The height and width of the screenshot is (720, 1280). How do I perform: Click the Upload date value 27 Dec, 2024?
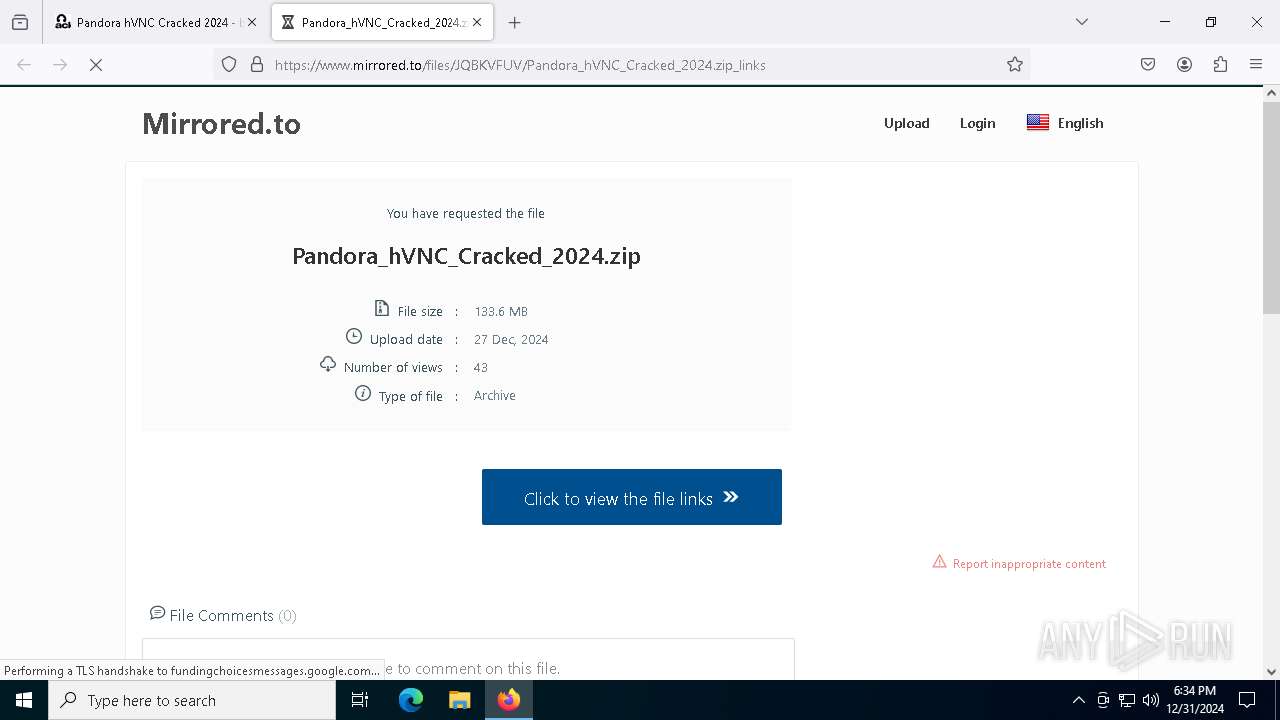coord(511,340)
